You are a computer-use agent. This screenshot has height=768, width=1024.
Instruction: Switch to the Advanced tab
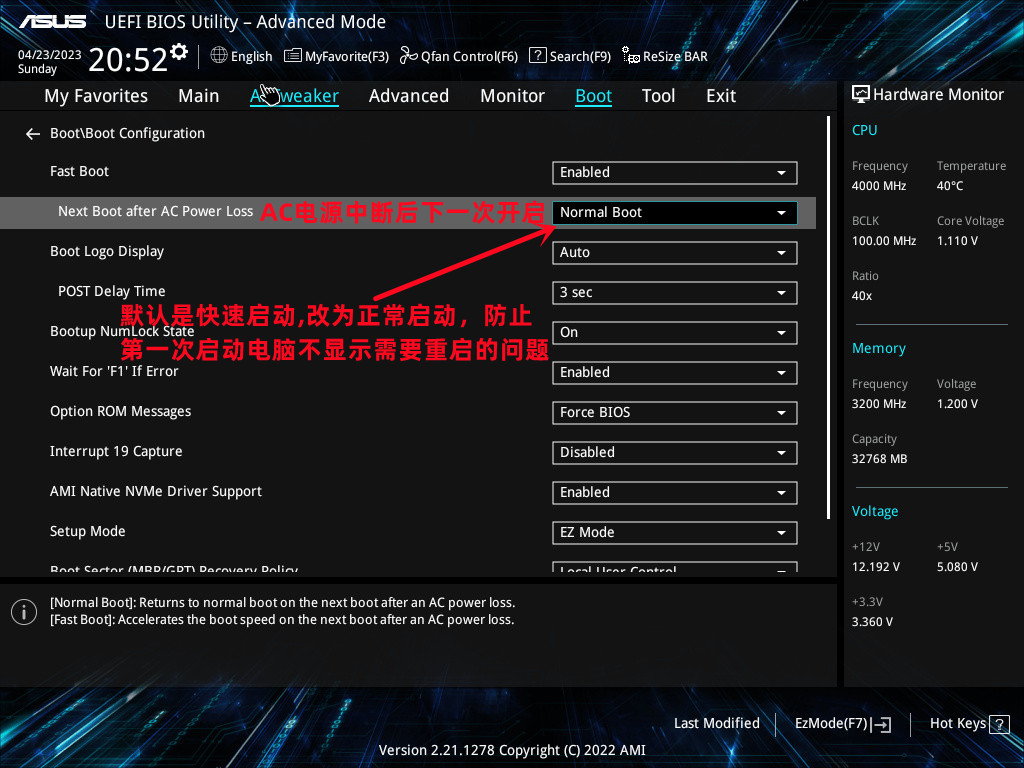tap(409, 96)
